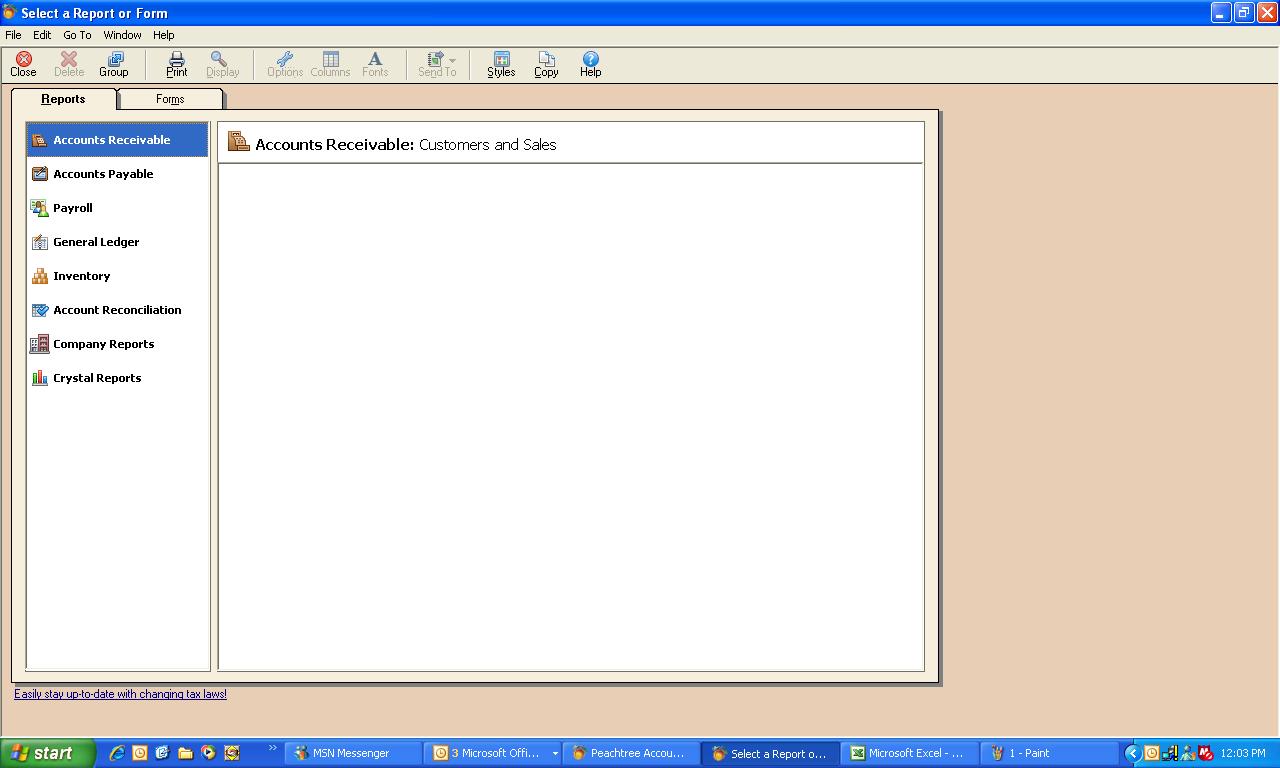This screenshot has width=1280, height=768.
Task: Collapse the system tray with the chevron
Action: point(1131,752)
